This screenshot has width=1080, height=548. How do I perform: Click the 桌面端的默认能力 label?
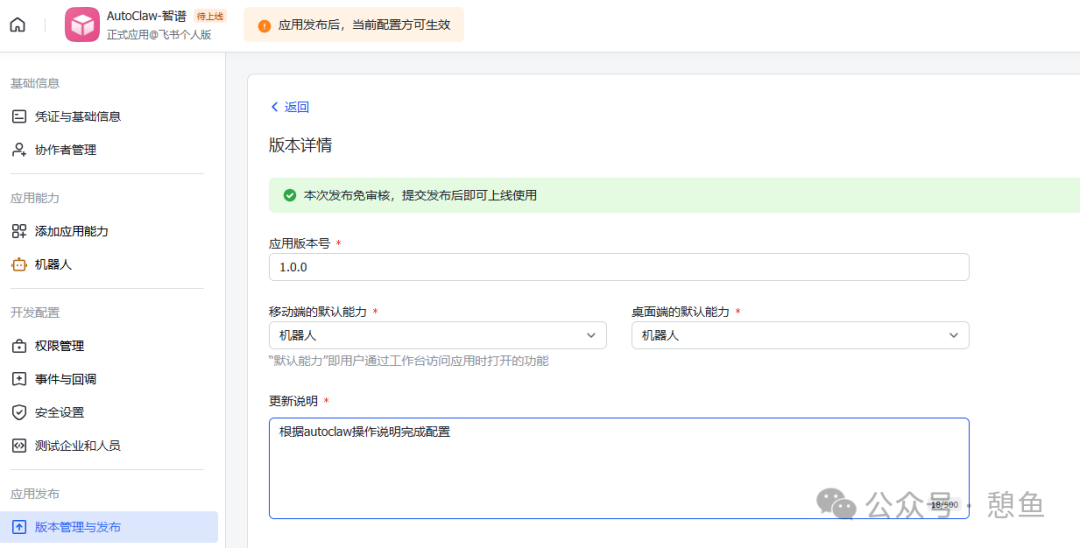click(x=681, y=312)
